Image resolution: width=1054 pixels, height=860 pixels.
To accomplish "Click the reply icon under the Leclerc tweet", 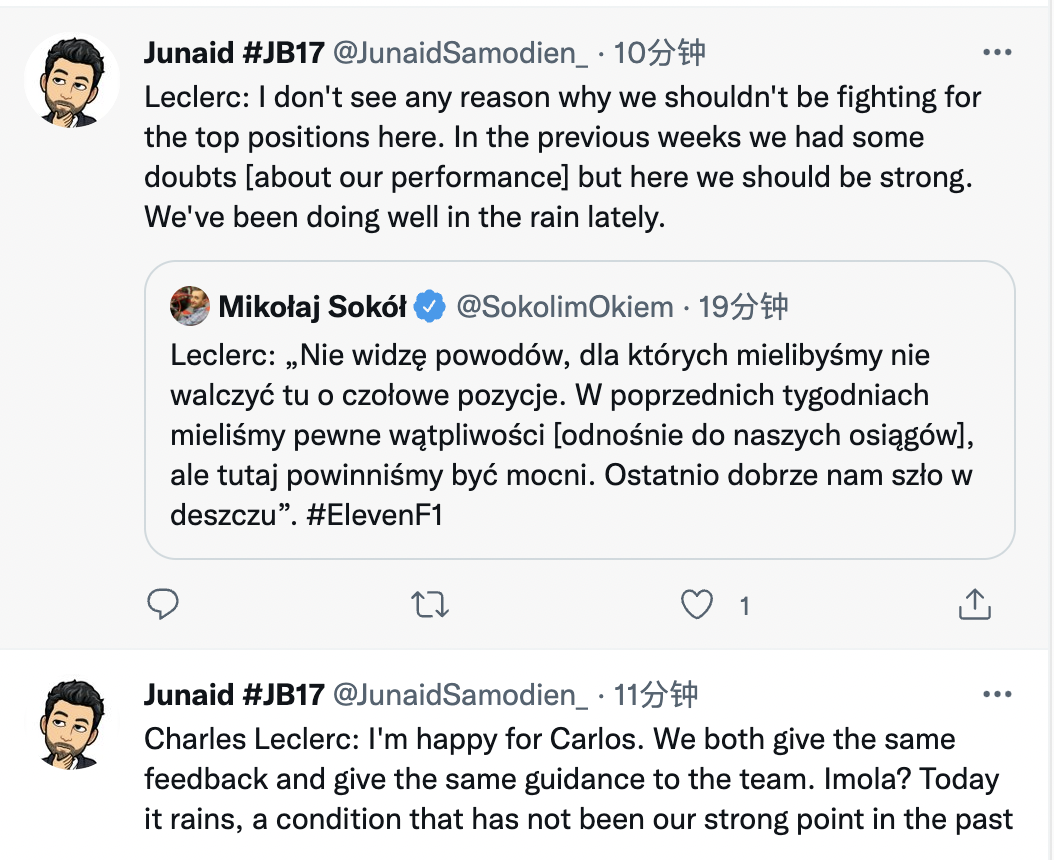I will click(163, 604).
